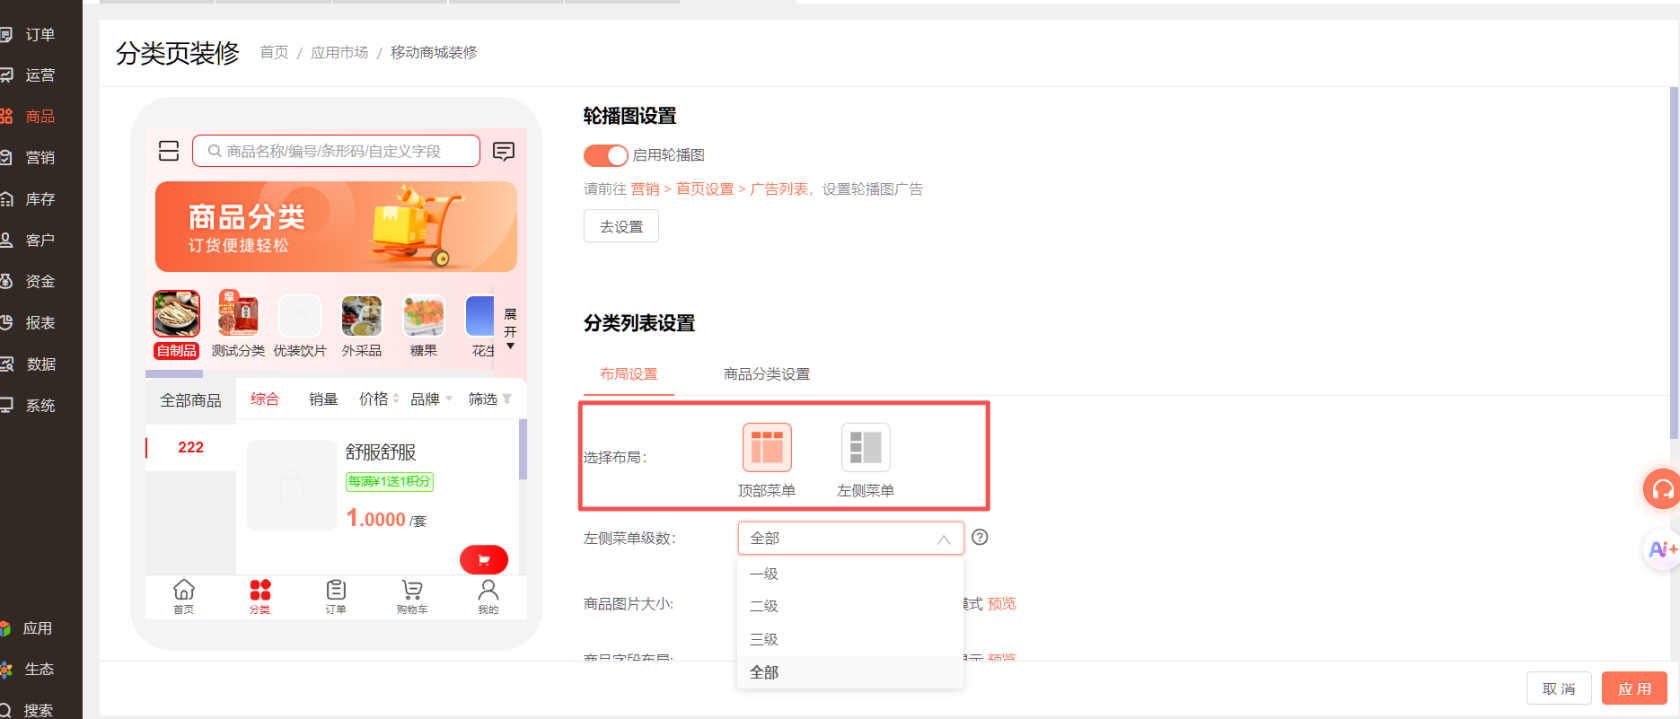Tap the 订单 order icon in preview

point(336,596)
